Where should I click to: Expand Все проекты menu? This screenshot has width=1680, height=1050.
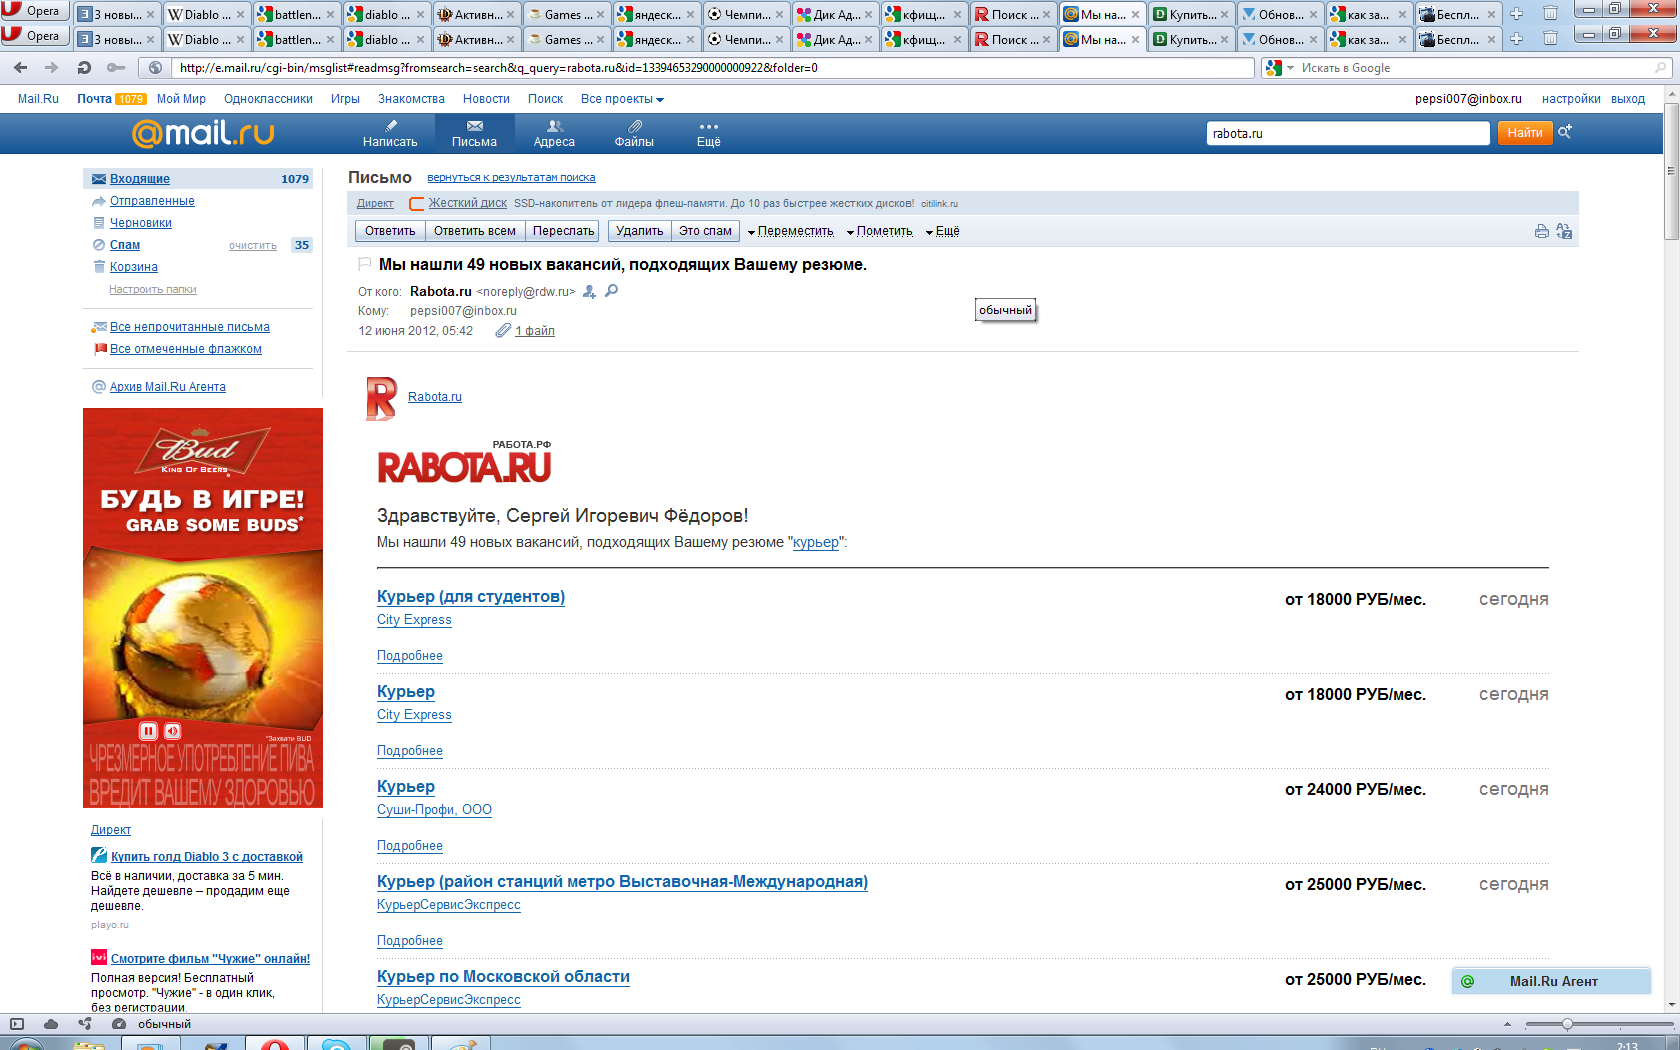point(622,99)
